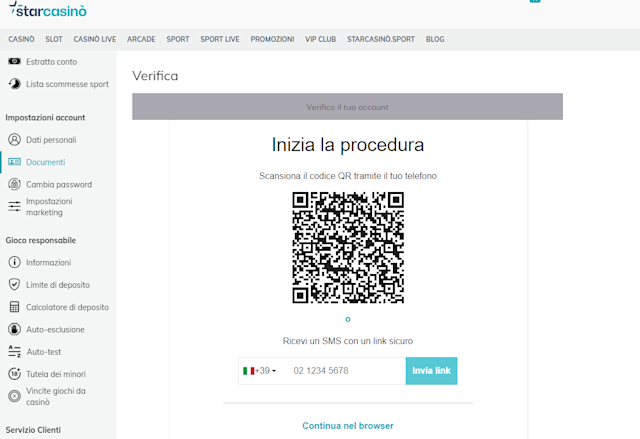The image size is (640, 439).
Task: Open Auto-esclusione page
Action: point(56,329)
